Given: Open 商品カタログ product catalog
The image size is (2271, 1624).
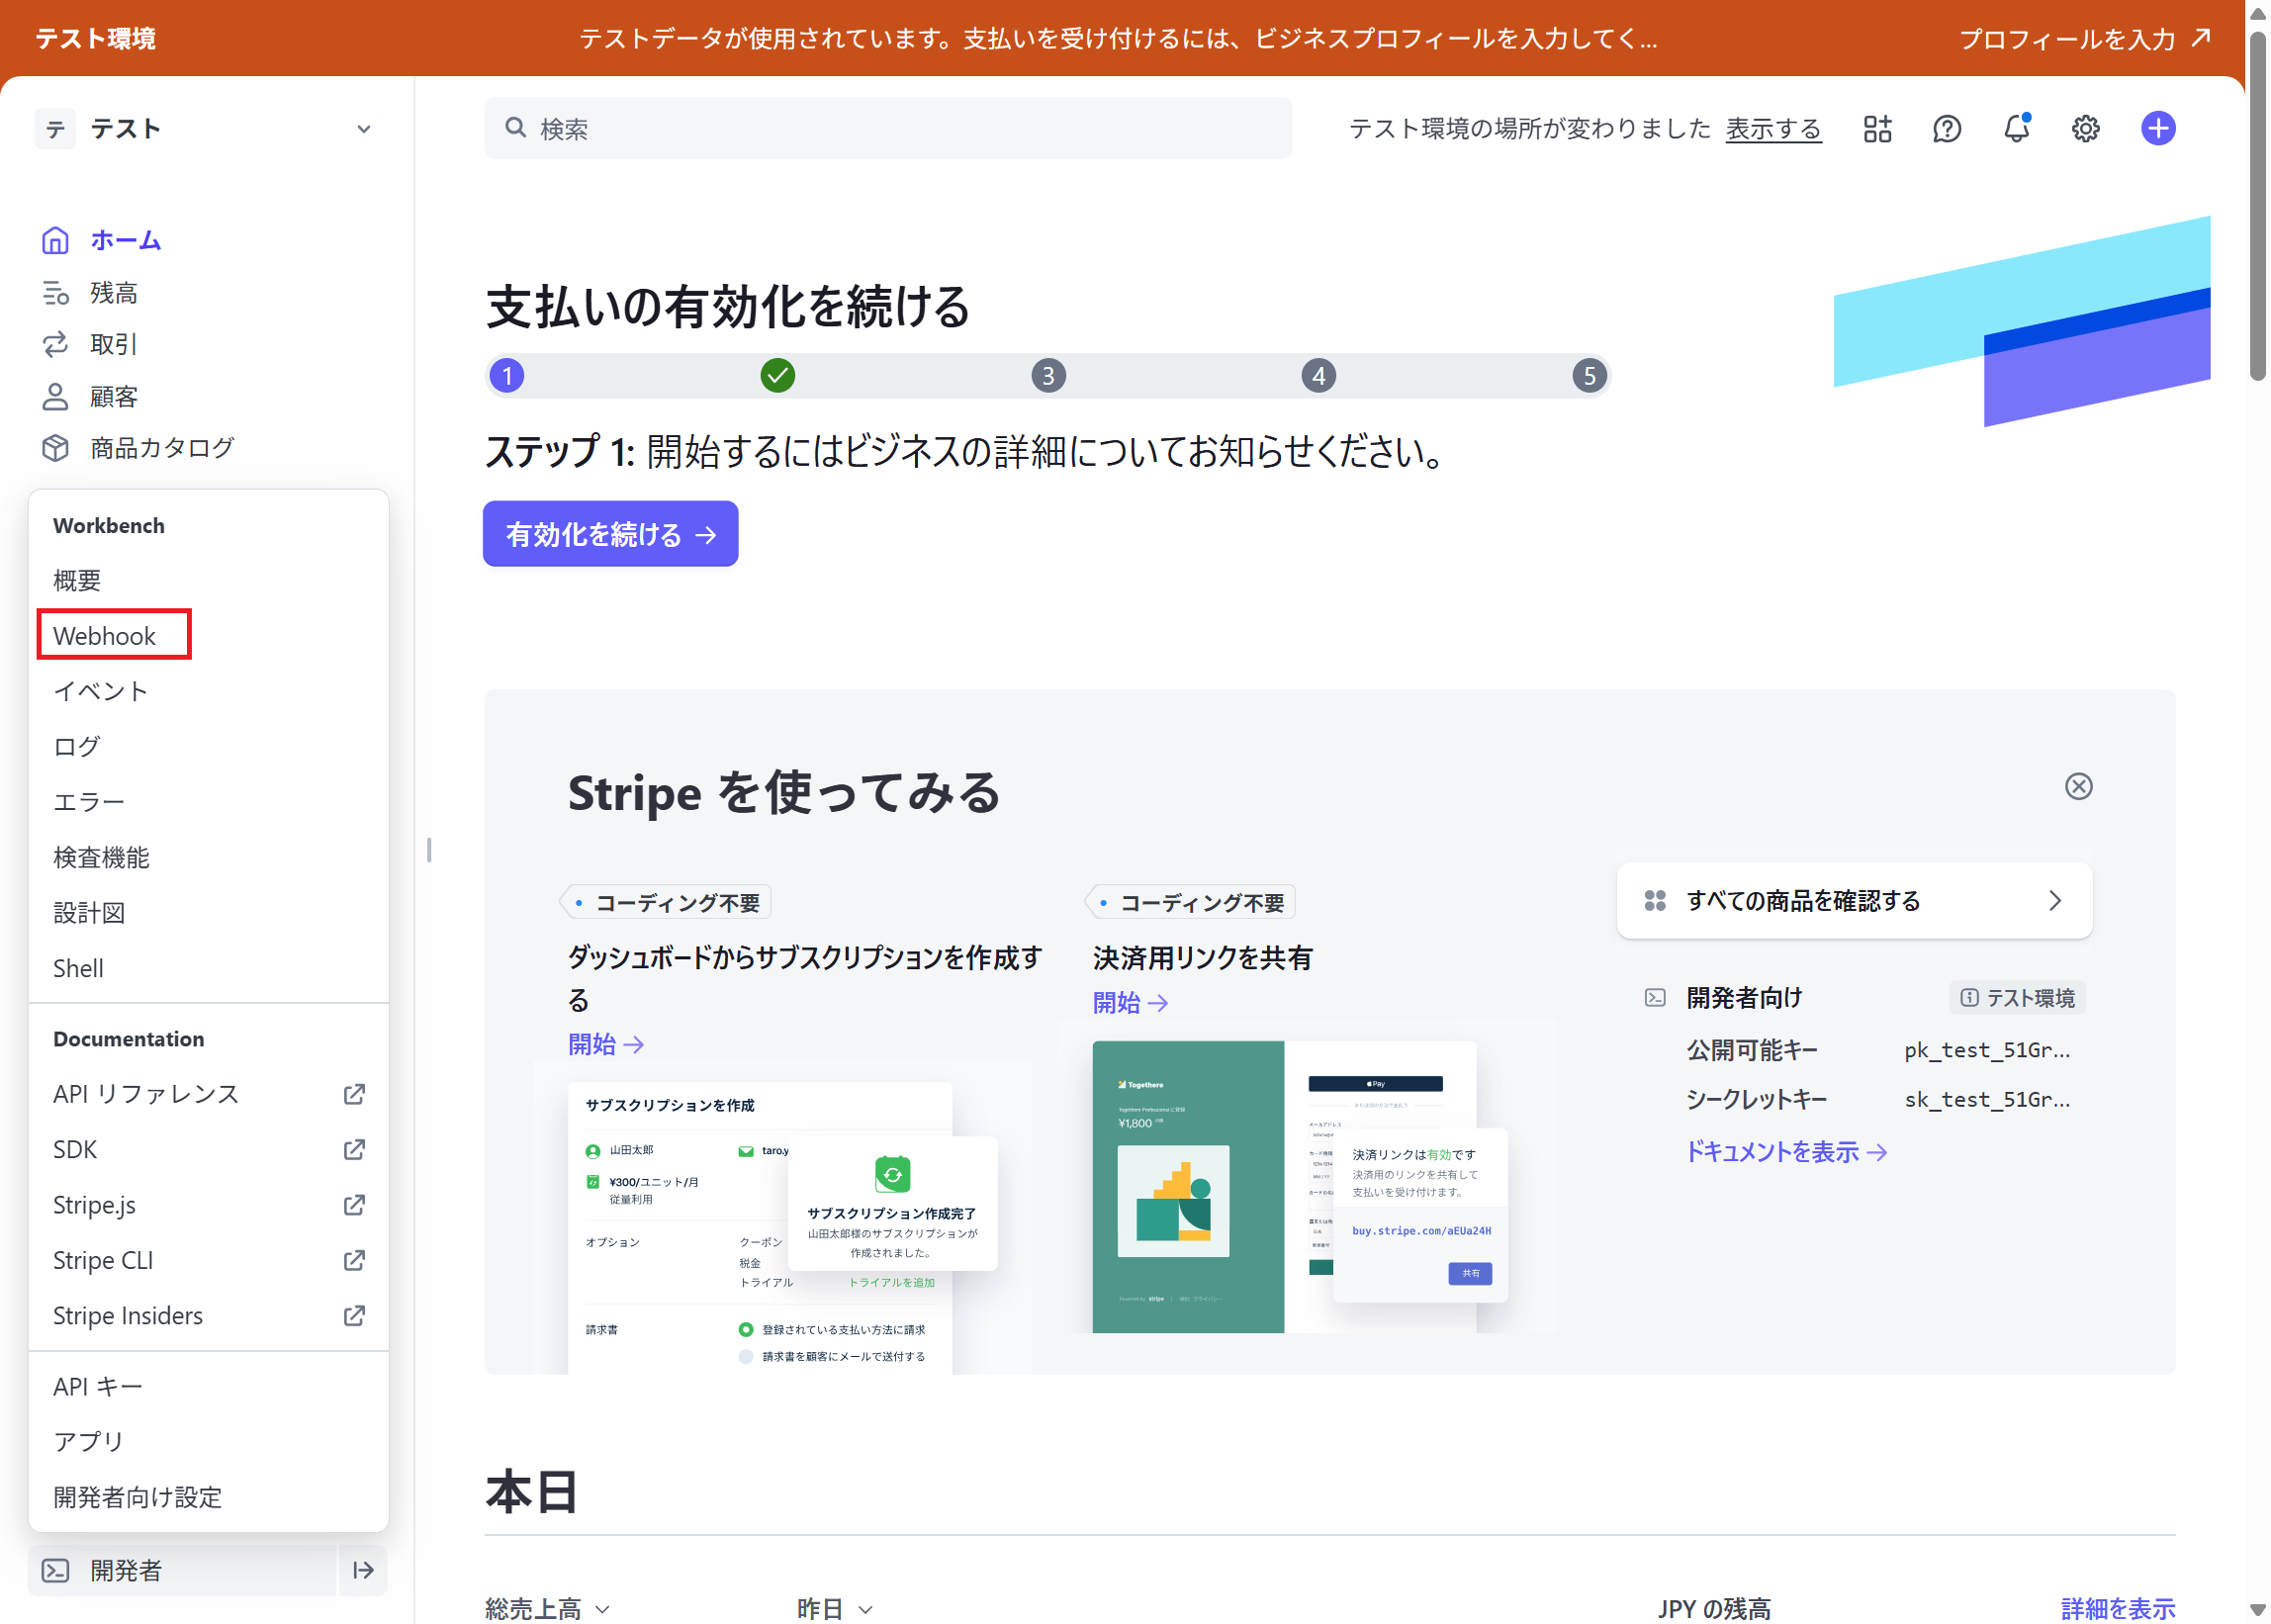Looking at the screenshot, I should [x=138, y=448].
